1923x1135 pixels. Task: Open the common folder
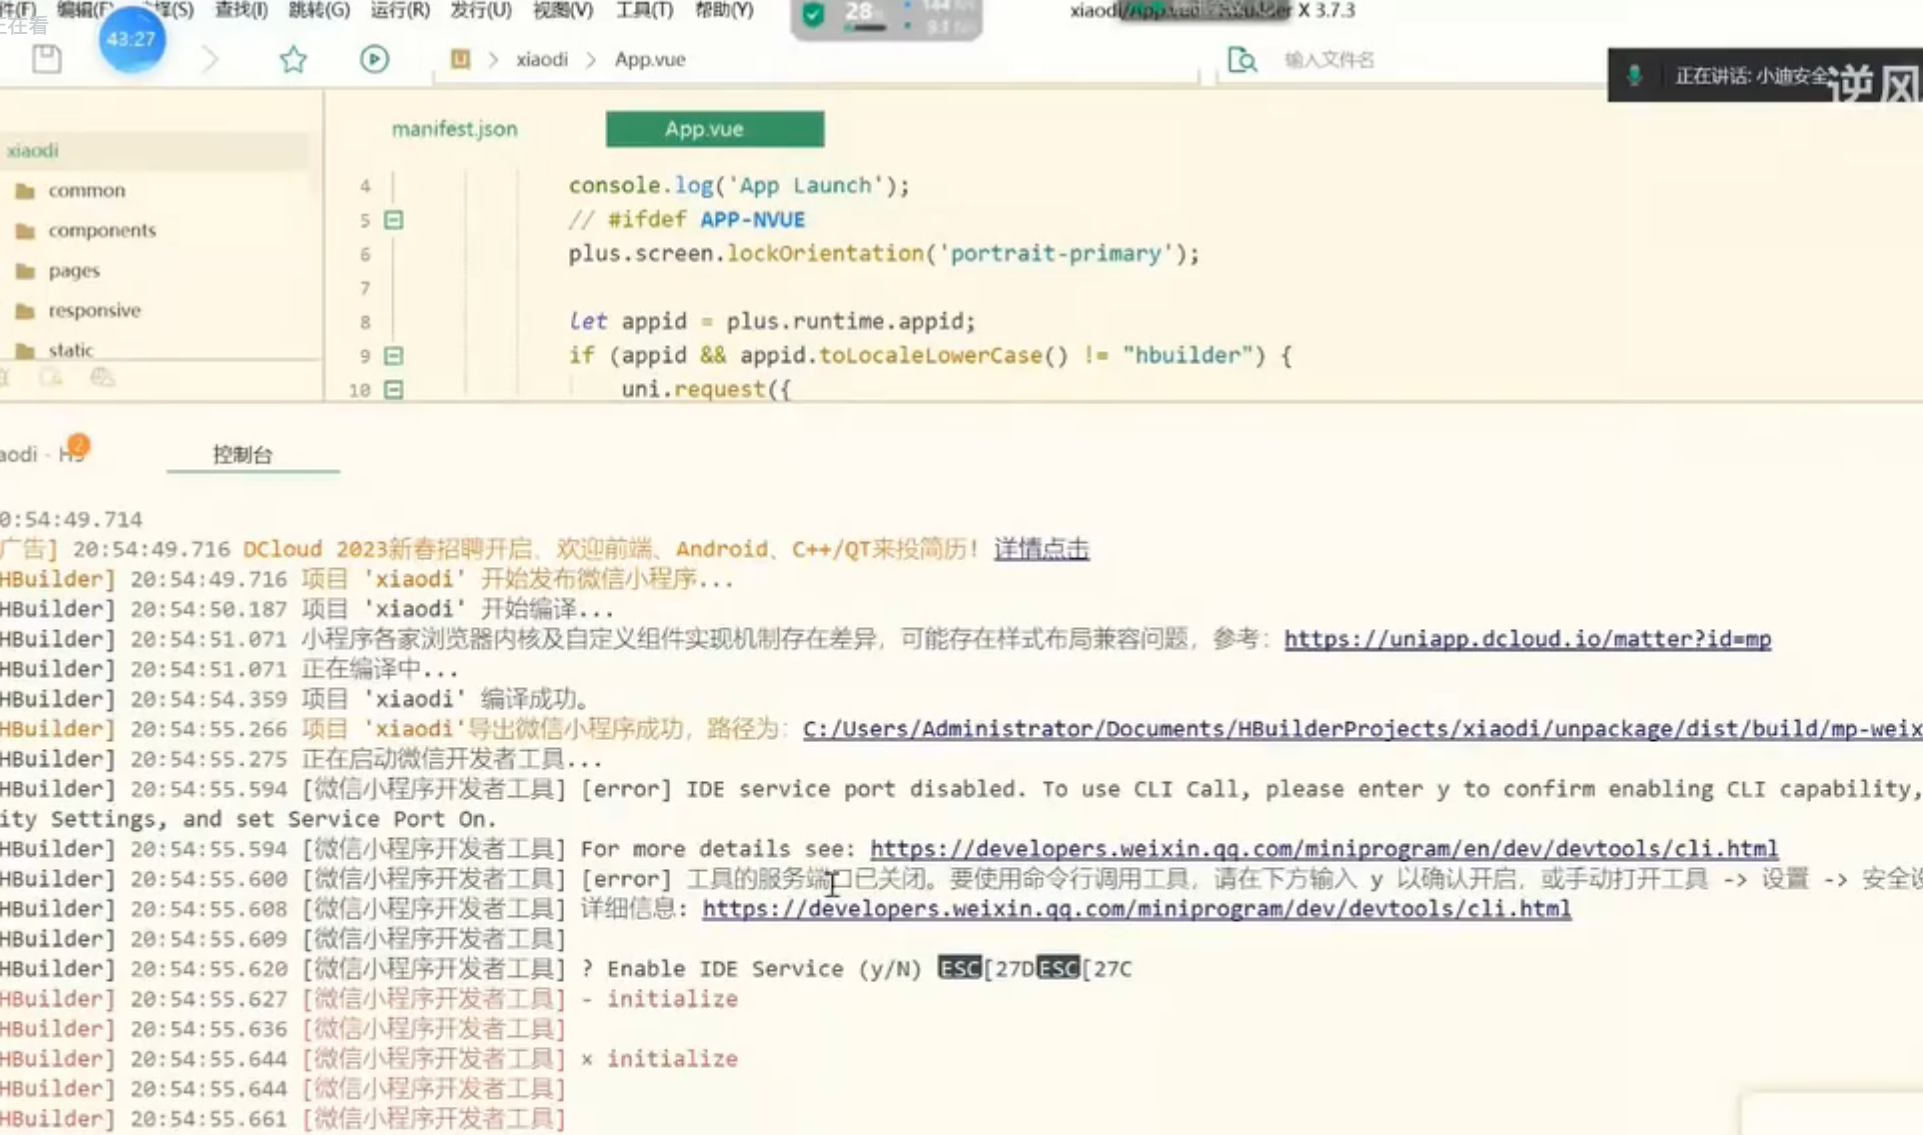coord(86,190)
